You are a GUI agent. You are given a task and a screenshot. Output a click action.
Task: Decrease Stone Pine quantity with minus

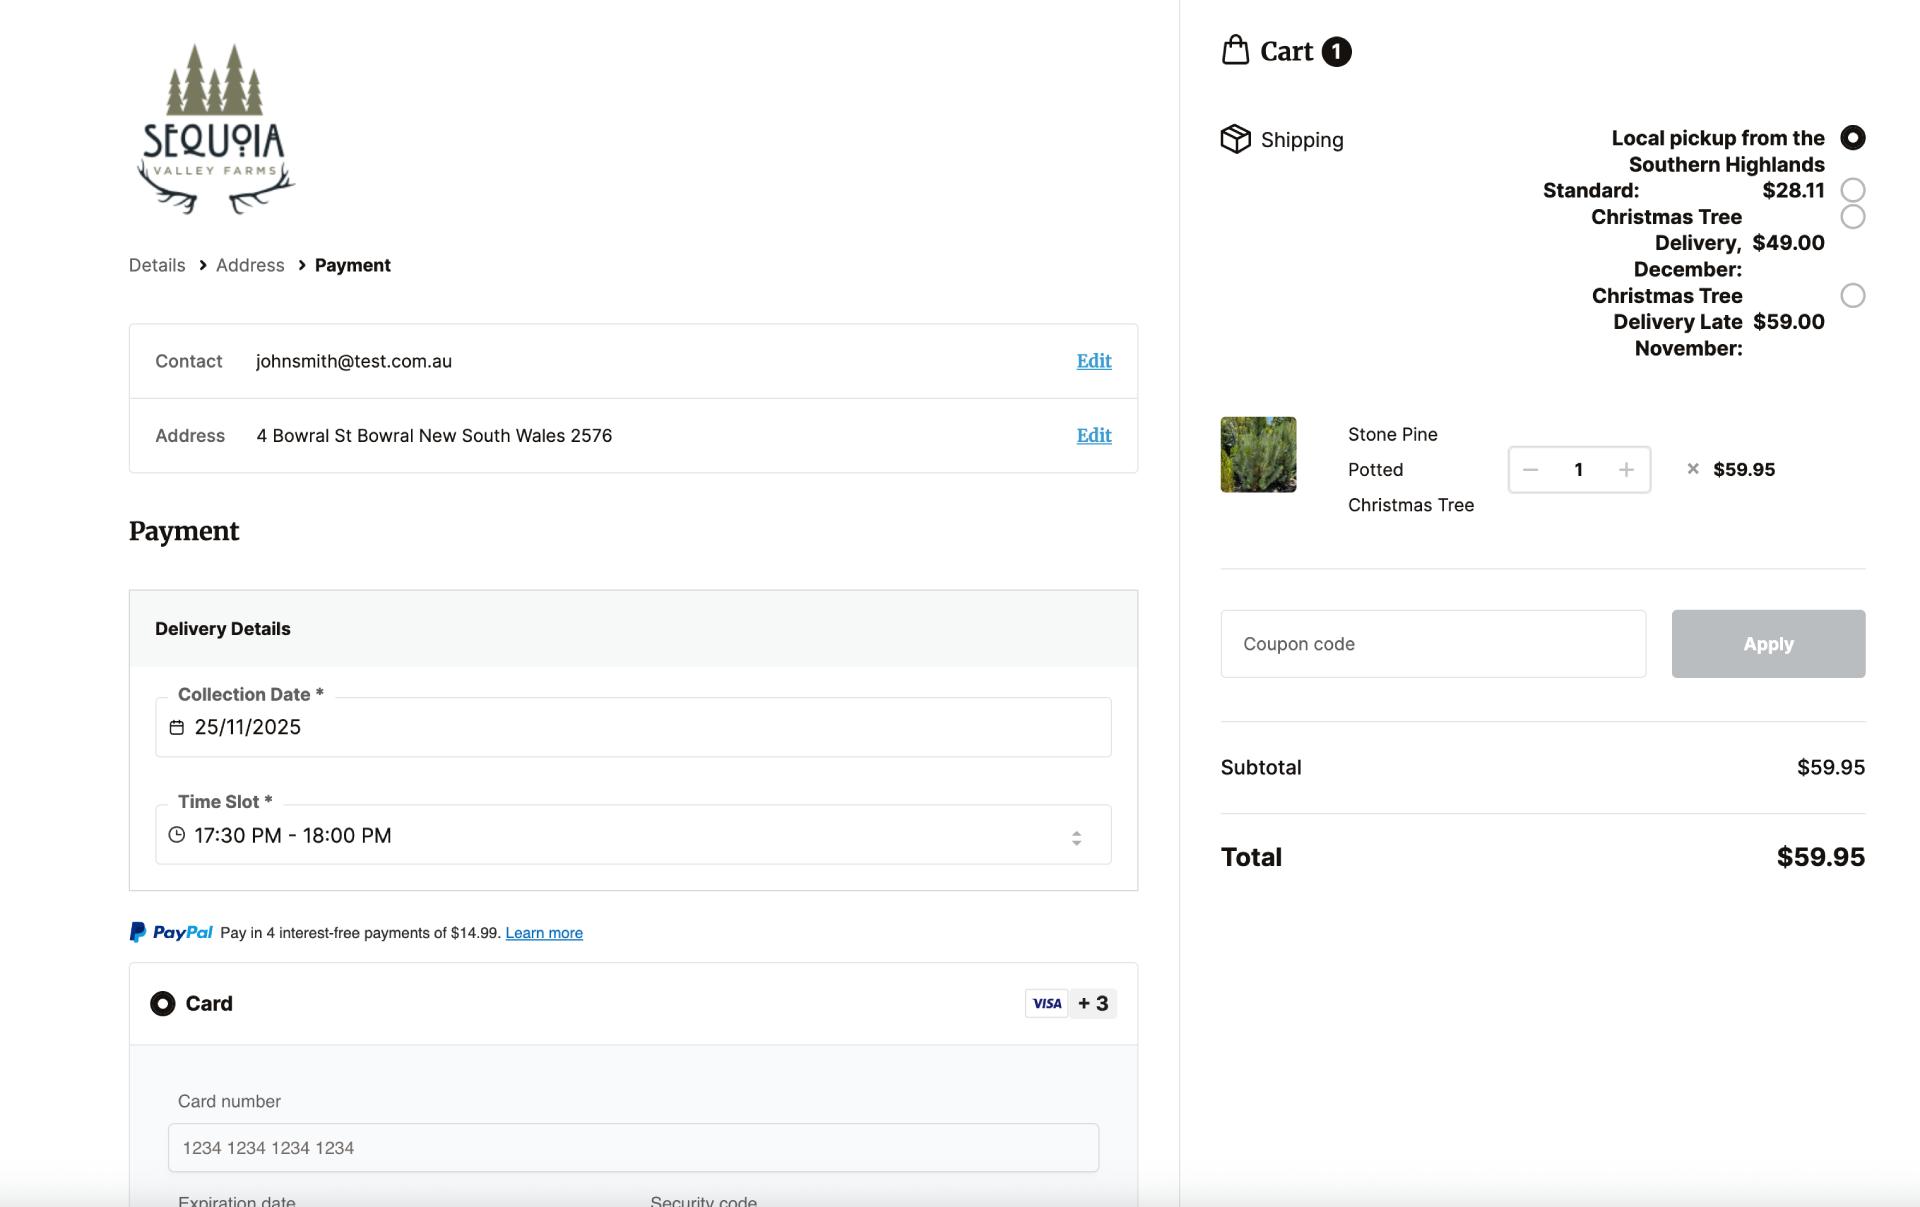pyautogui.click(x=1530, y=470)
